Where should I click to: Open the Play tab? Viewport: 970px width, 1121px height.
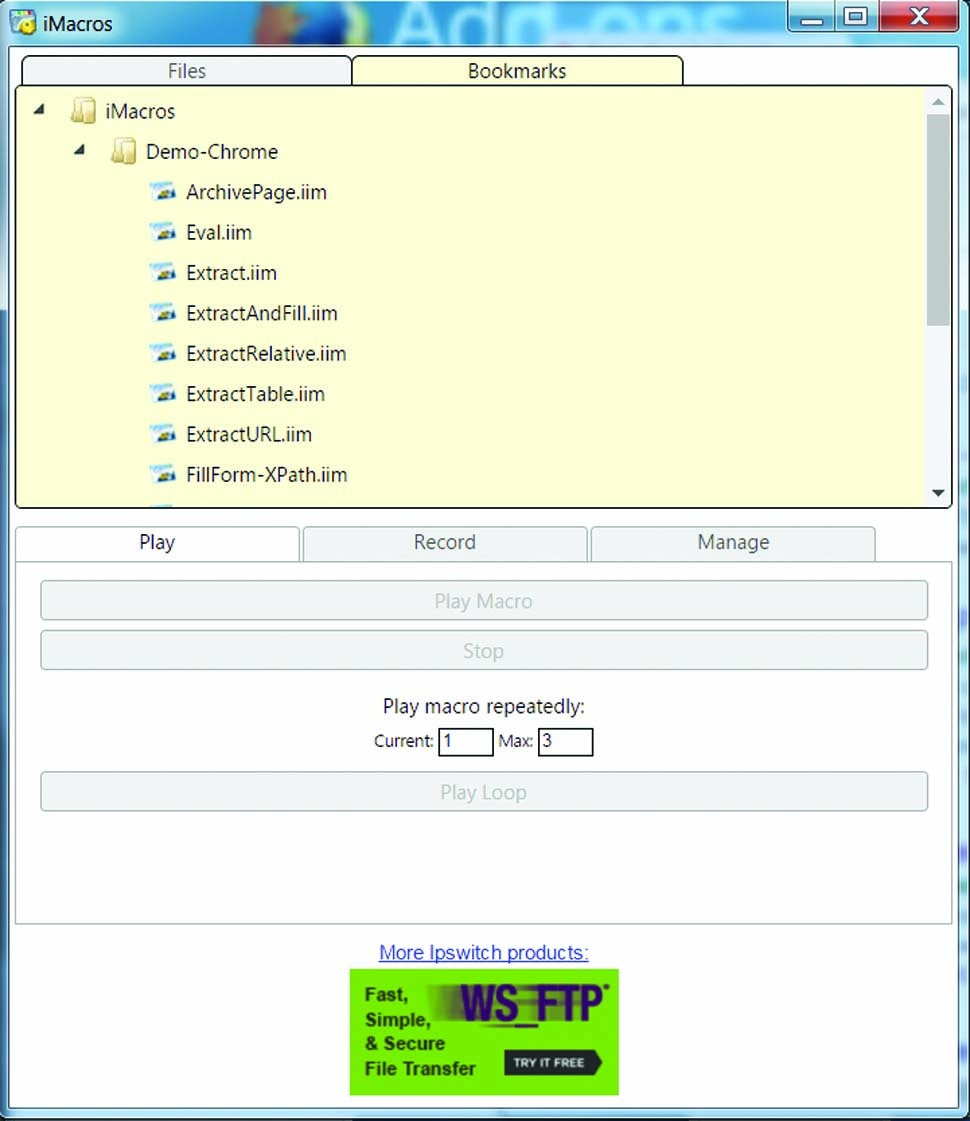coord(157,543)
